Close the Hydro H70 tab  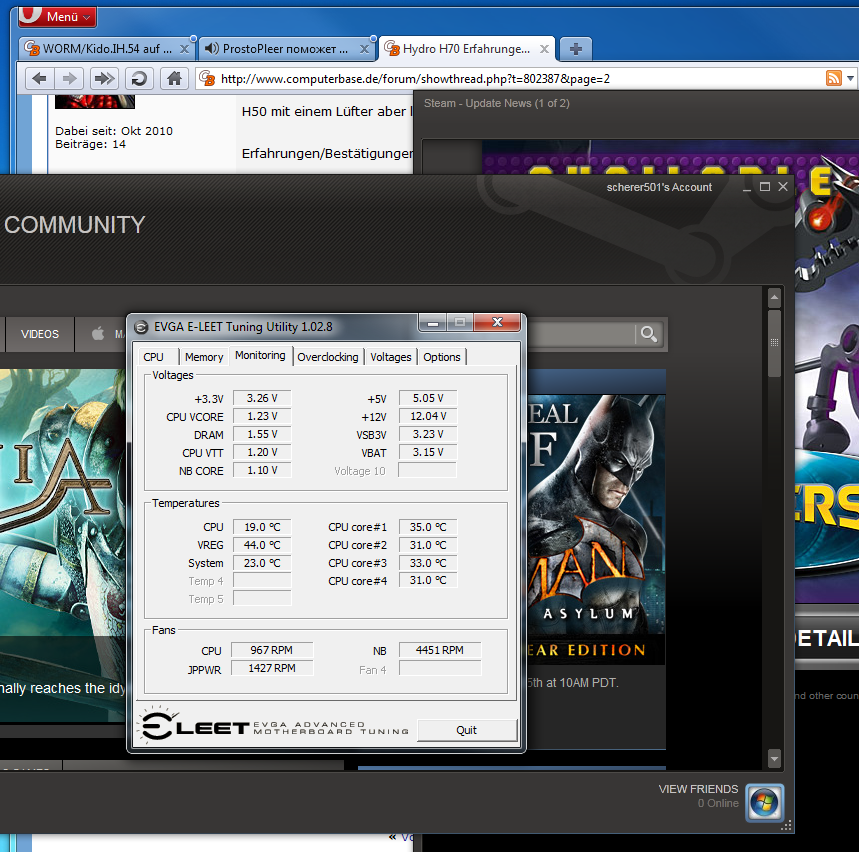545,49
